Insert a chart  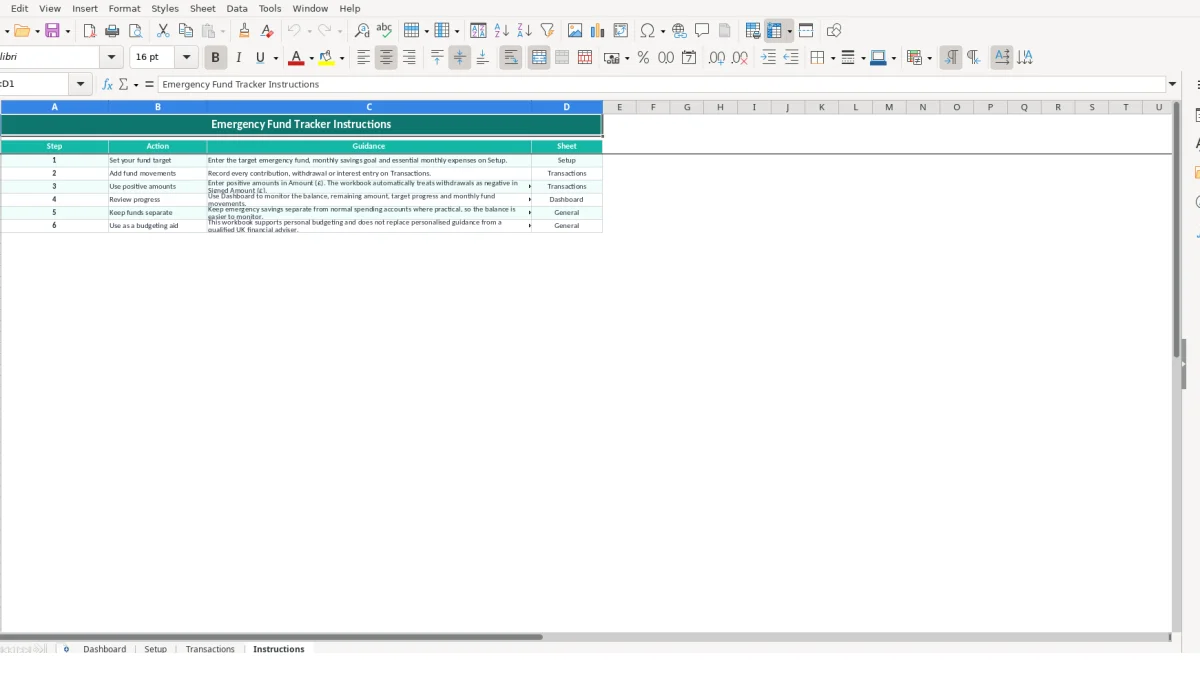[x=598, y=31]
